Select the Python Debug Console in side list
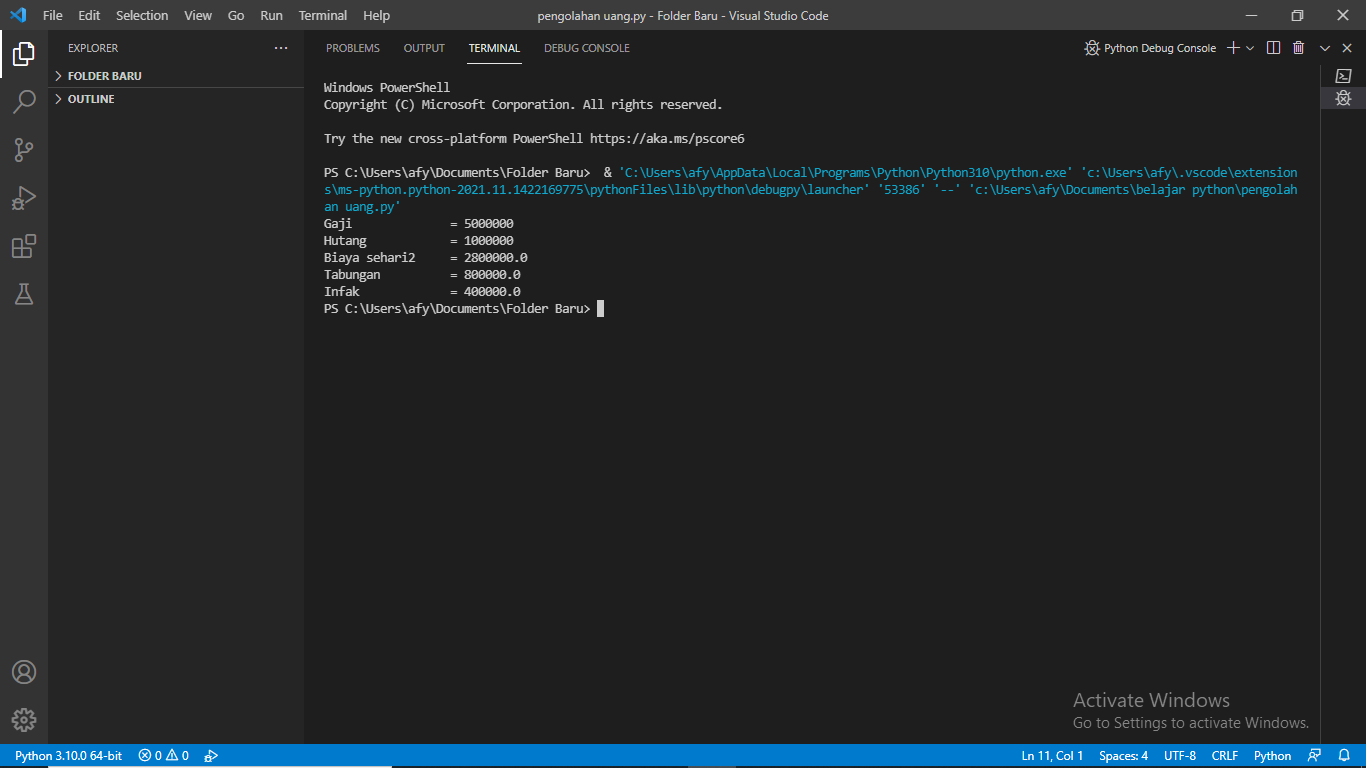Image resolution: width=1366 pixels, height=768 pixels. (x=1344, y=98)
